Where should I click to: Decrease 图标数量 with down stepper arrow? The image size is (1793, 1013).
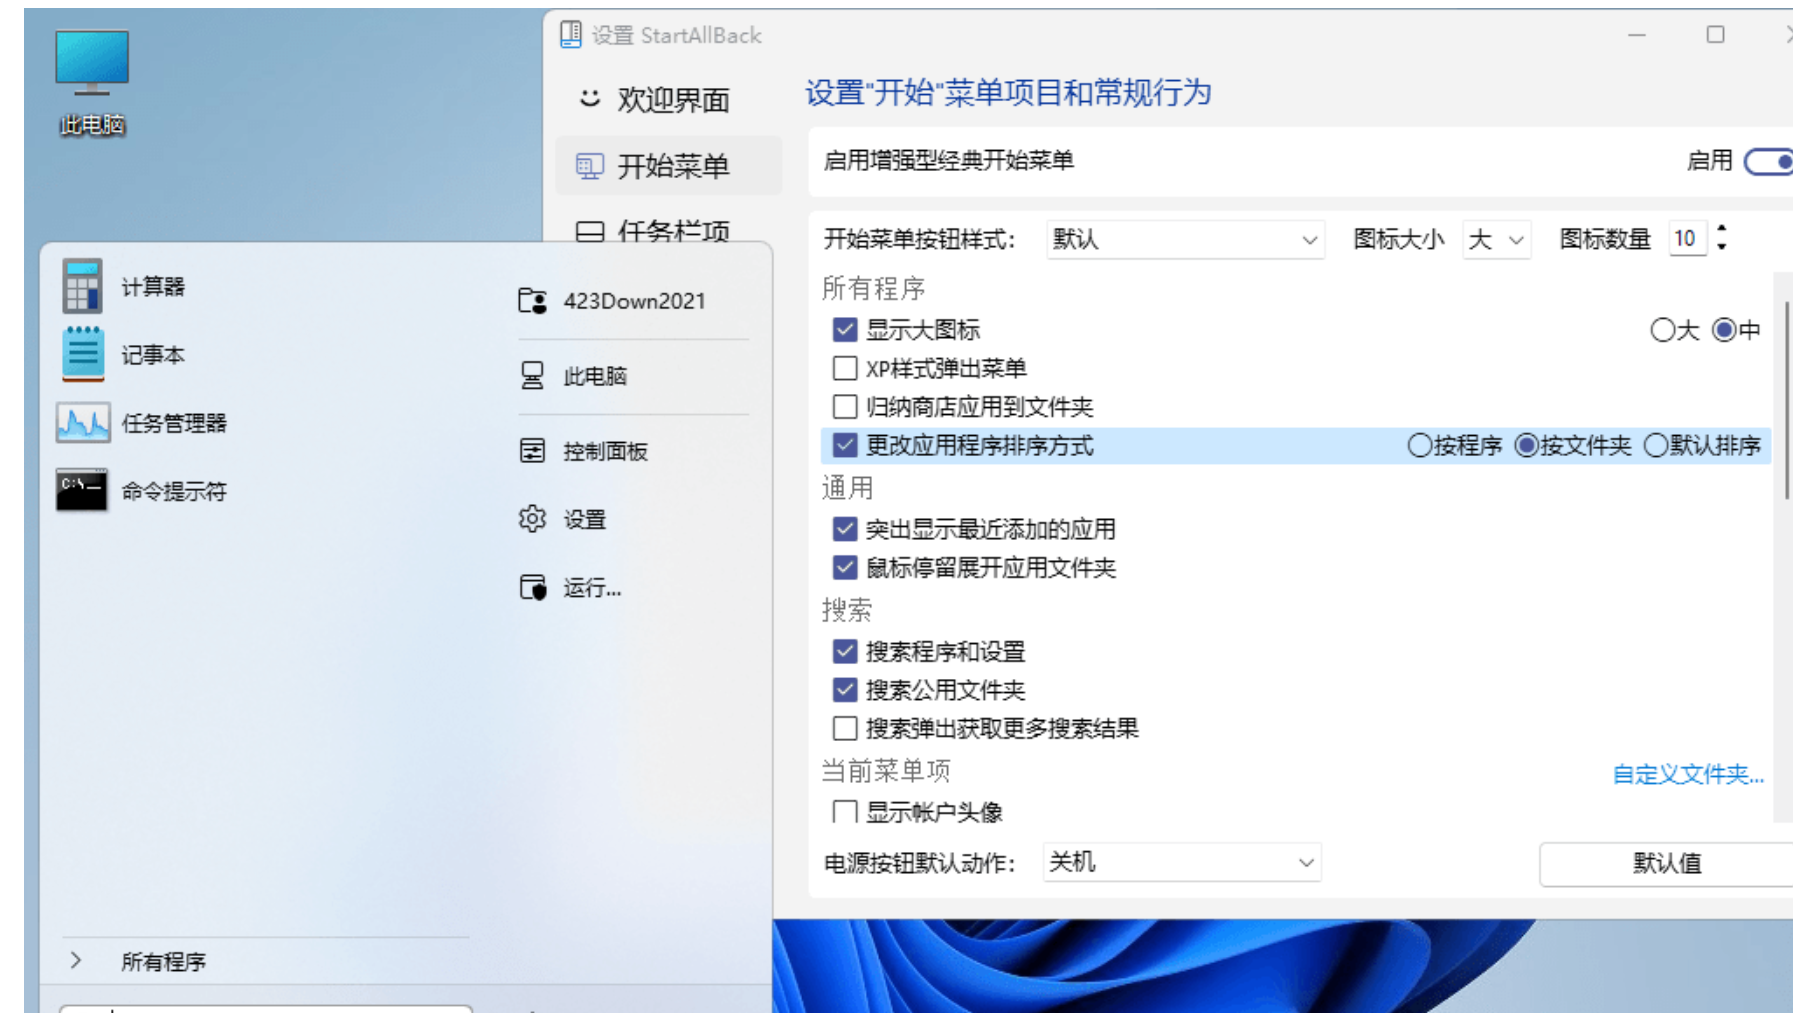coord(1721,246)
